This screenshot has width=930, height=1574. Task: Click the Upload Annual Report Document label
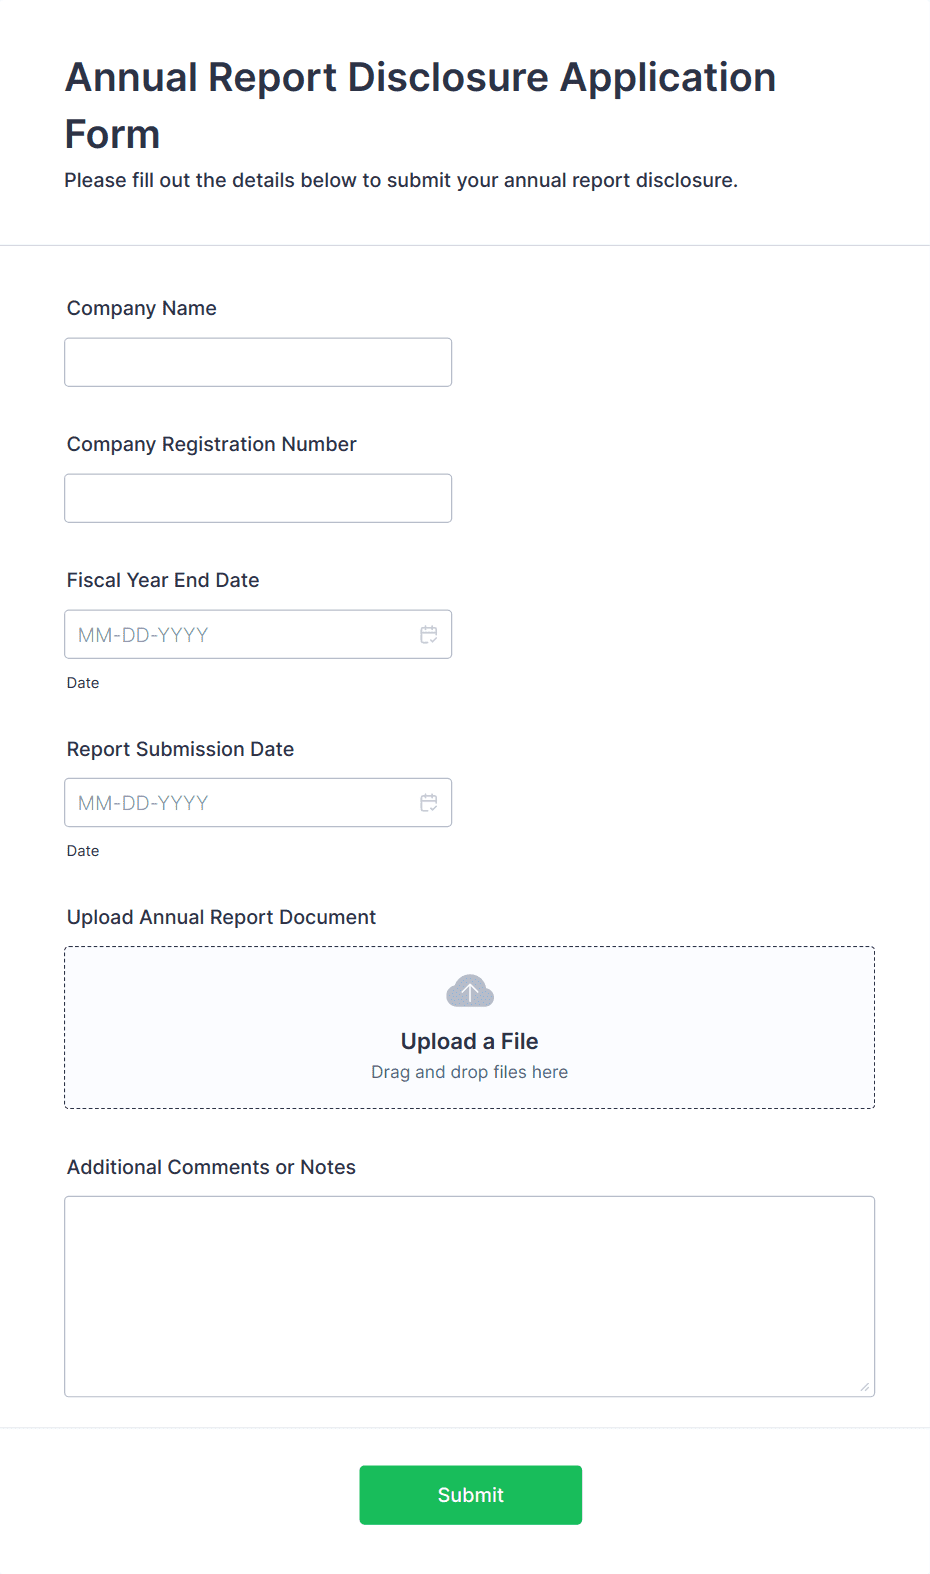(222, 917)
